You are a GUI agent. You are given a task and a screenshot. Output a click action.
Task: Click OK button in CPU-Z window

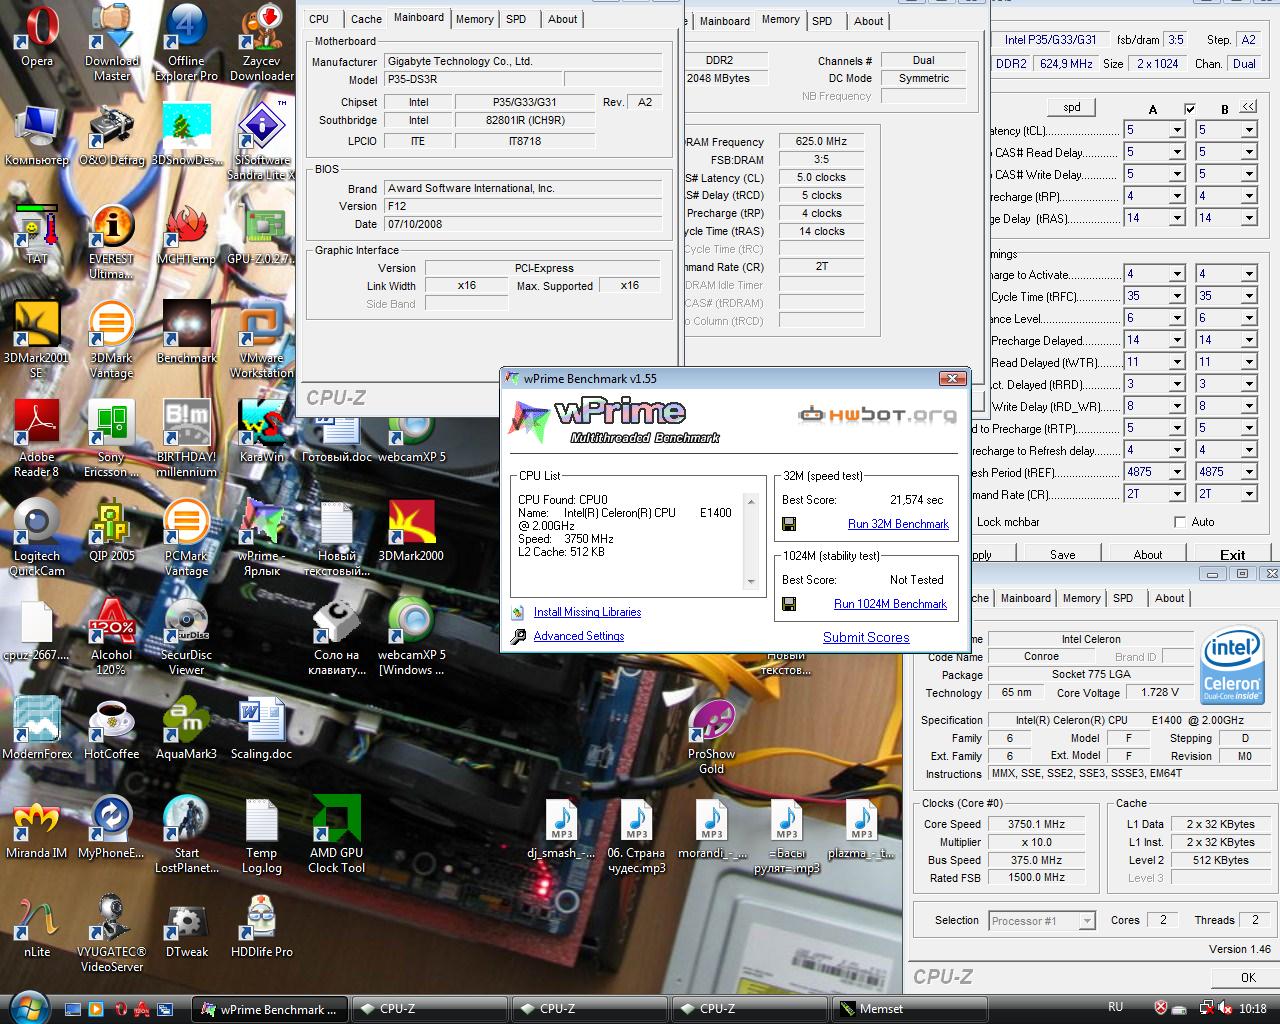(x=1248, y=977)
